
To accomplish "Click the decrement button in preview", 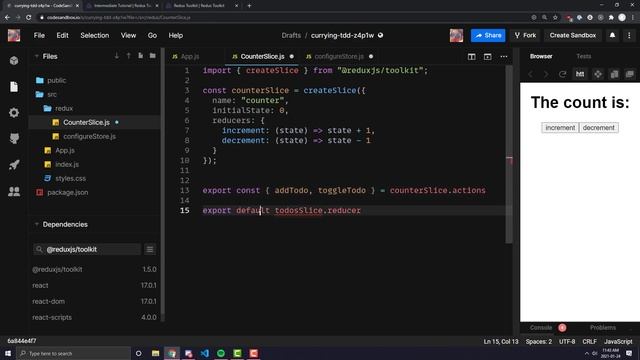I will 598,128.
